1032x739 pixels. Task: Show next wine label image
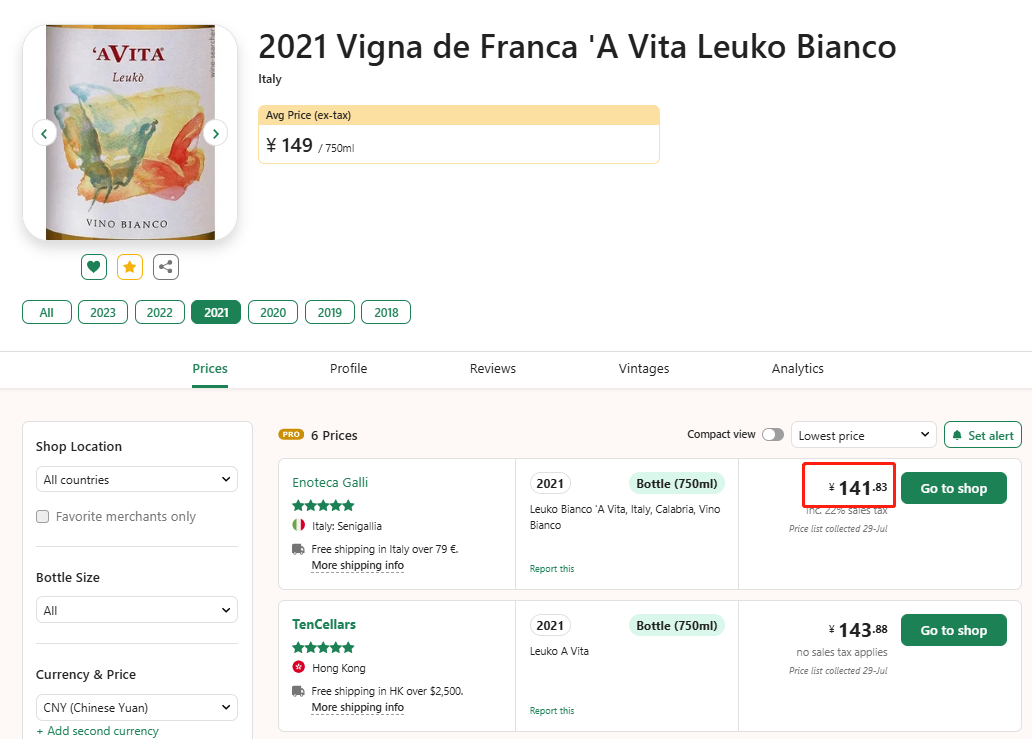pos(215,132)
